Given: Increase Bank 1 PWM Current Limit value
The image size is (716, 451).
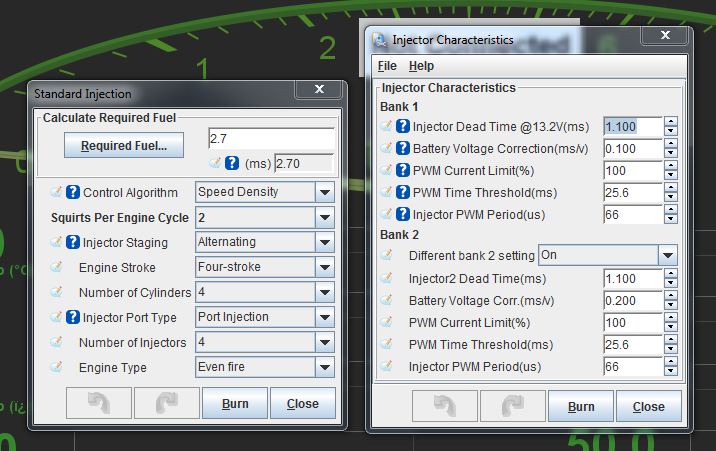Looking at the screenshot, I should (x=670, y=165).
